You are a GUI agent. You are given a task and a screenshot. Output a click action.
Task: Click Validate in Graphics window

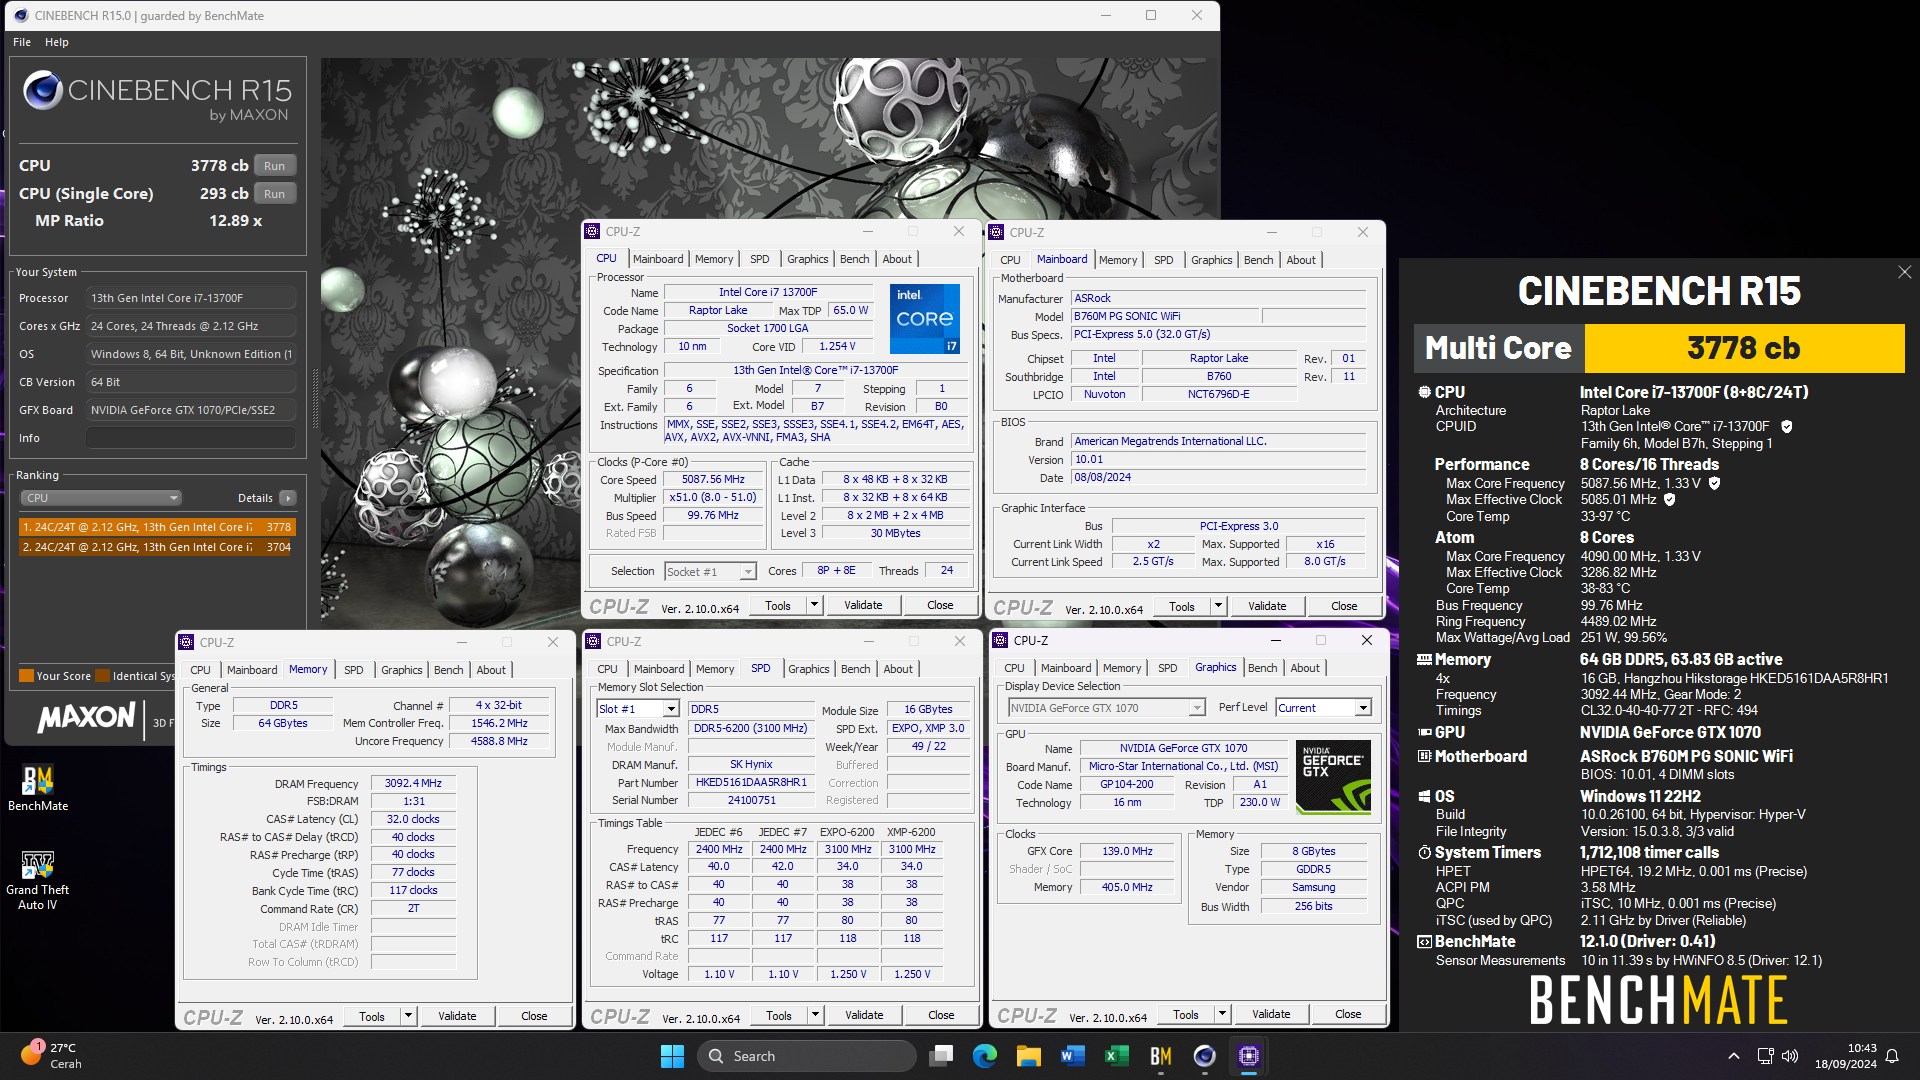(x=1271, y=1014)
